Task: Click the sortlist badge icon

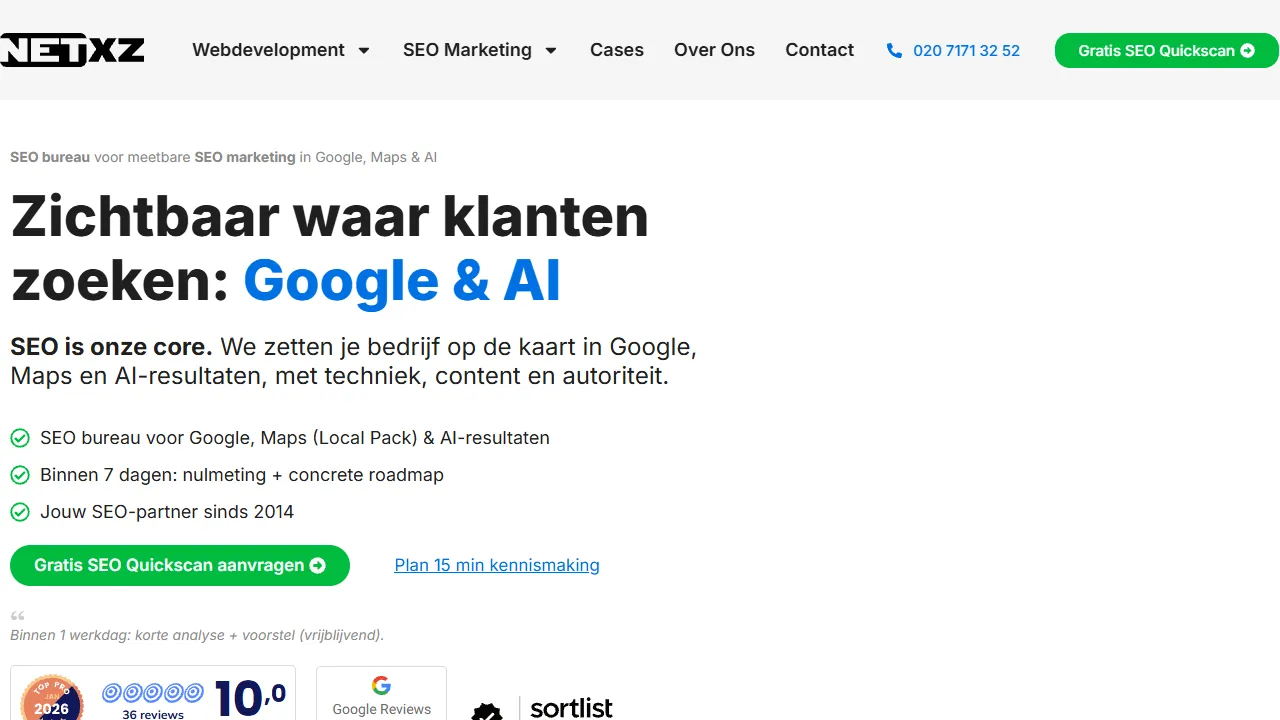Action: 487,711
